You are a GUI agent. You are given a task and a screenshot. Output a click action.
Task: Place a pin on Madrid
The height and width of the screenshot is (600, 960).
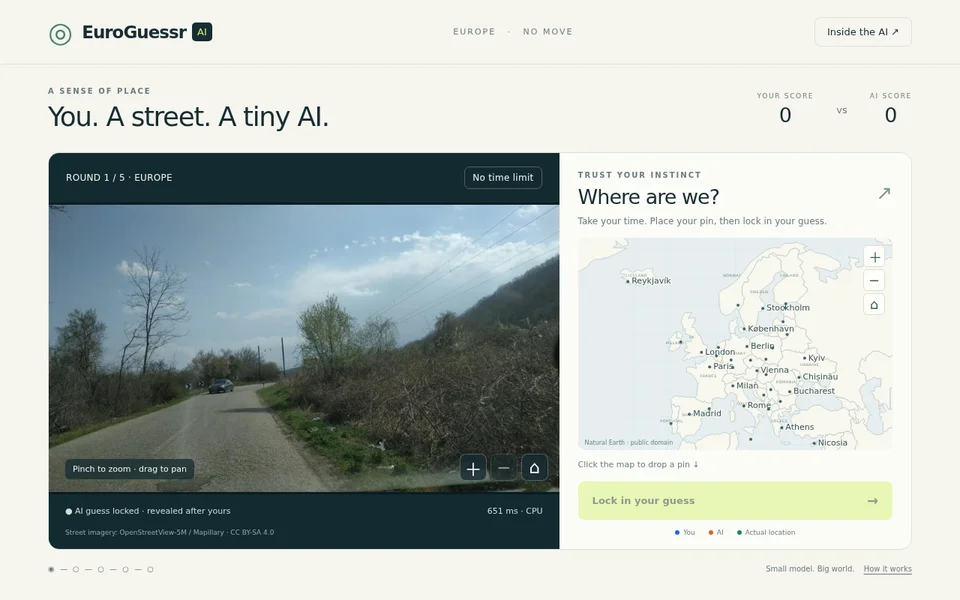coord(689,414)
